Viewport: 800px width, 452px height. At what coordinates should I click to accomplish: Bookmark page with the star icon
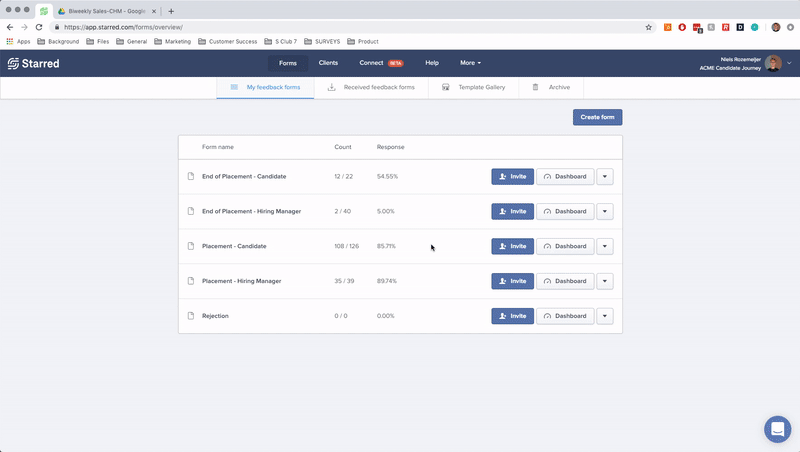(648, 27)
